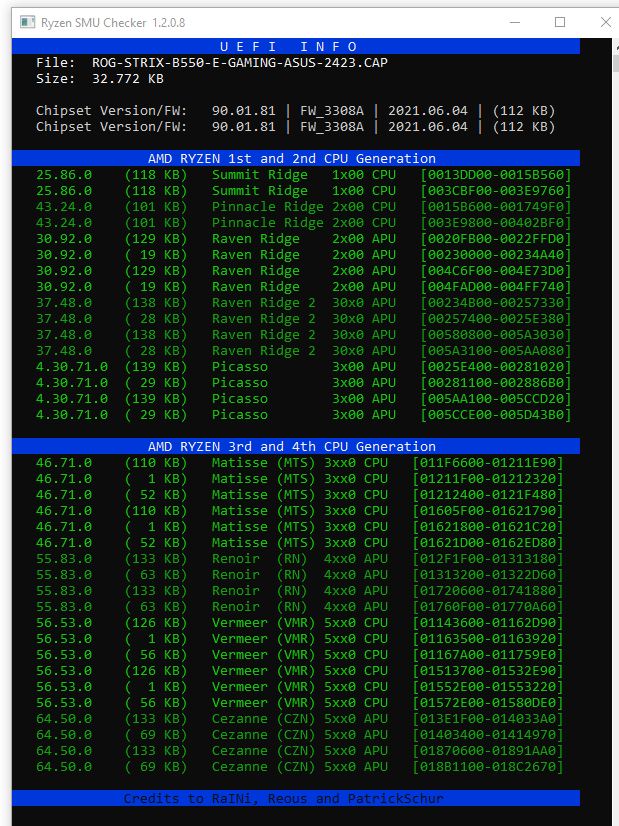The image size is (619, 826).
Task: Select address '[004FAD00-004FF740]'
Action: (x=496, y=287)
